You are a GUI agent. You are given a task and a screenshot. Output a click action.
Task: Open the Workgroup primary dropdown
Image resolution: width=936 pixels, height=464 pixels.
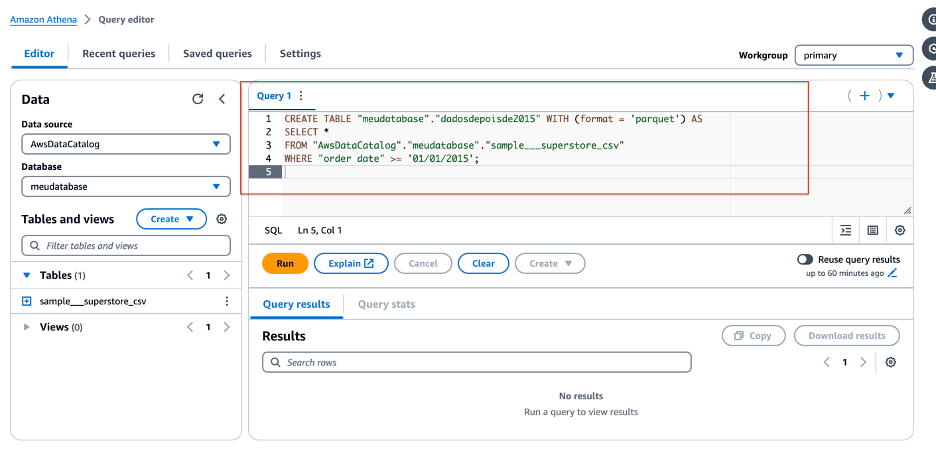854,55
